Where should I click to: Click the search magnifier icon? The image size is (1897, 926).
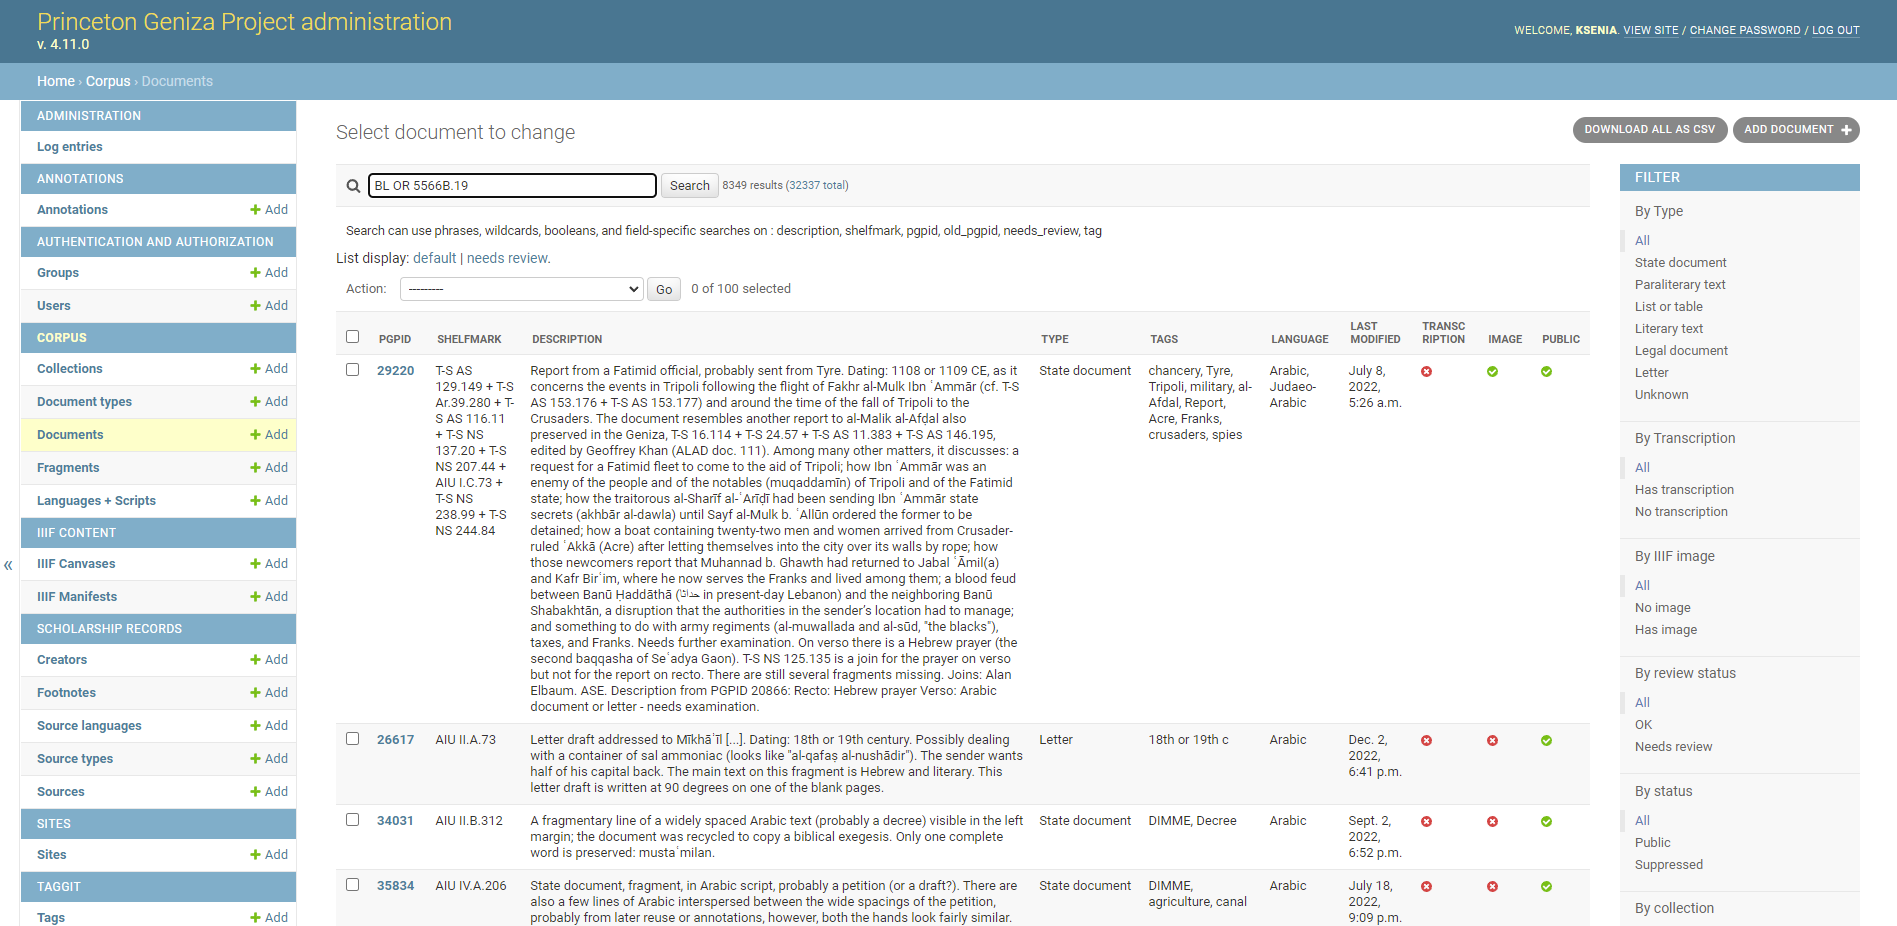(x=353, y=185)
